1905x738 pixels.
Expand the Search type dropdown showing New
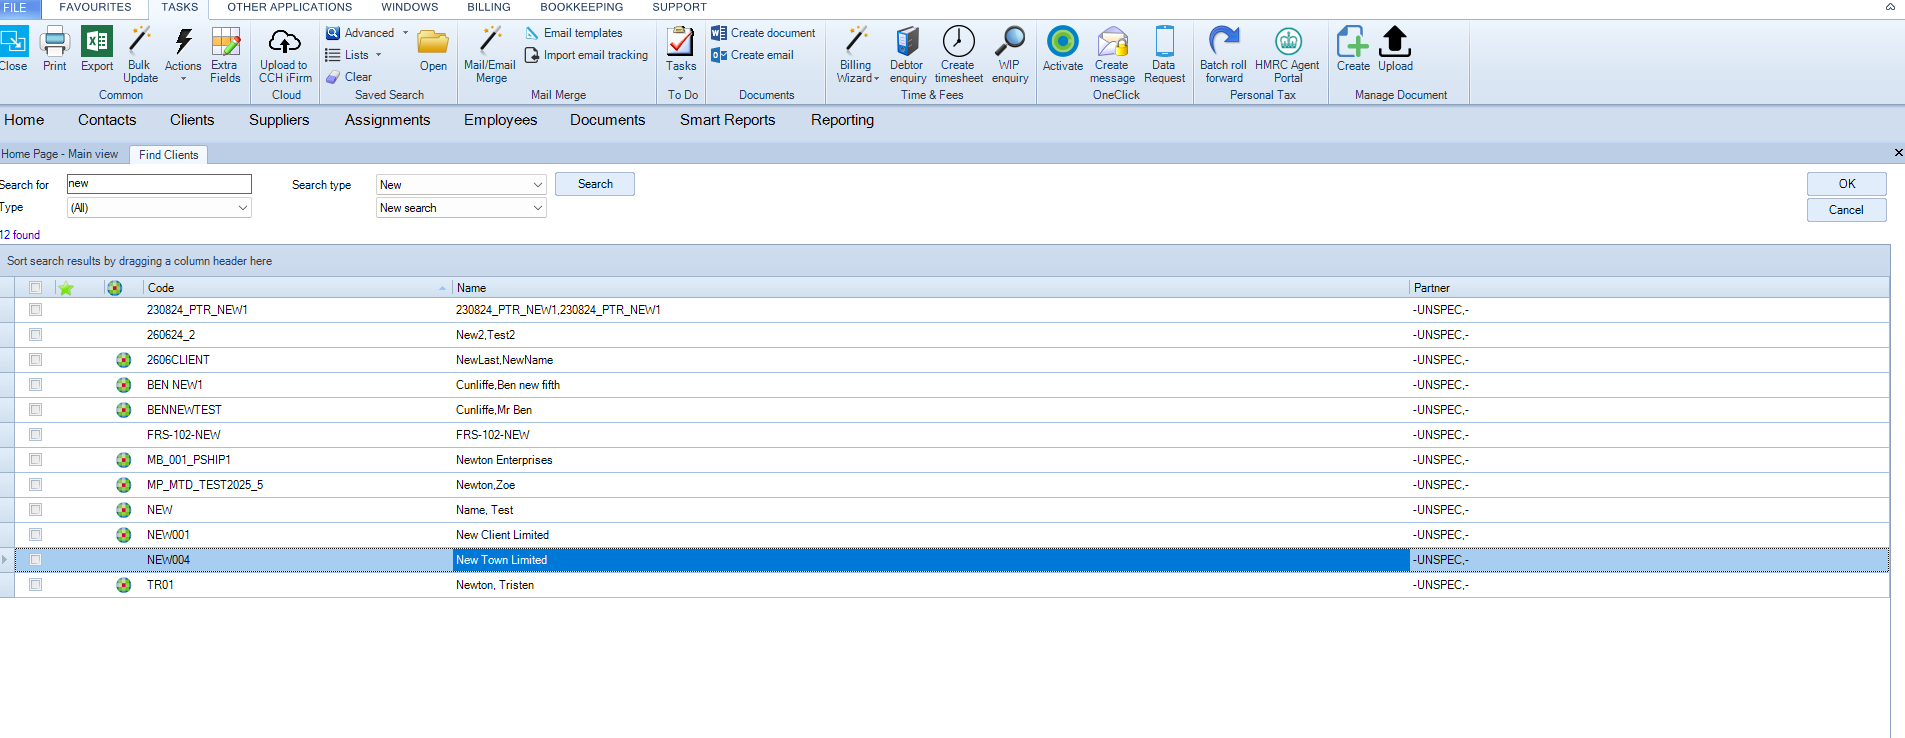click(537, 185)
